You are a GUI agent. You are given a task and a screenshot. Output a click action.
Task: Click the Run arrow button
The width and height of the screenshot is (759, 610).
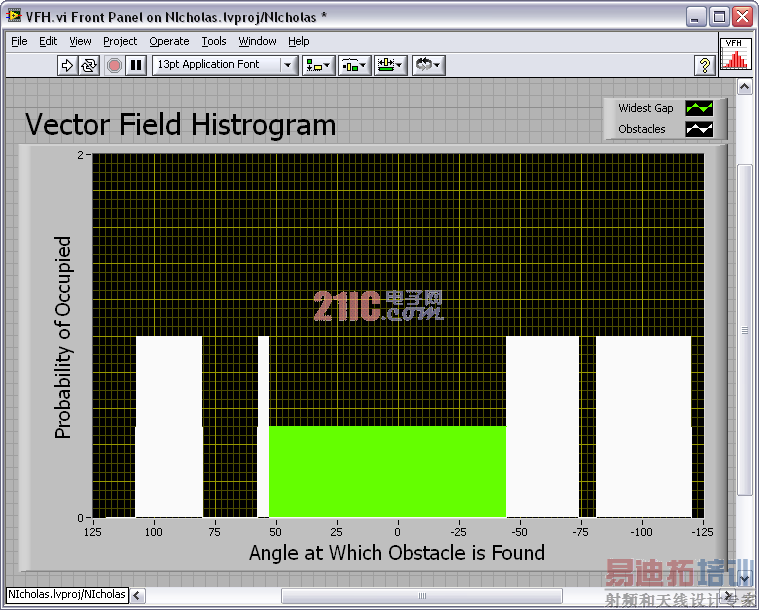pyautogui.click(x=67, y=65)
